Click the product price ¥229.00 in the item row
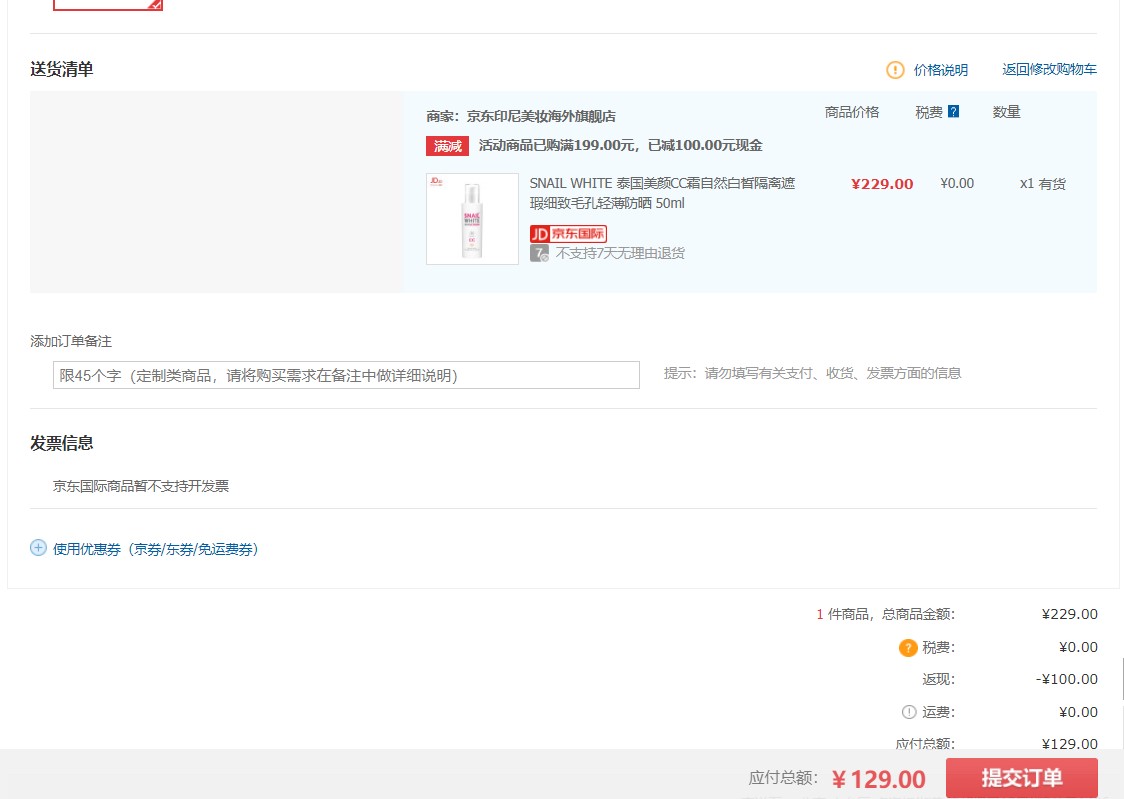The height and width of the screenshot is (799, 1124). pyautogui.click(x=882, y=183)
